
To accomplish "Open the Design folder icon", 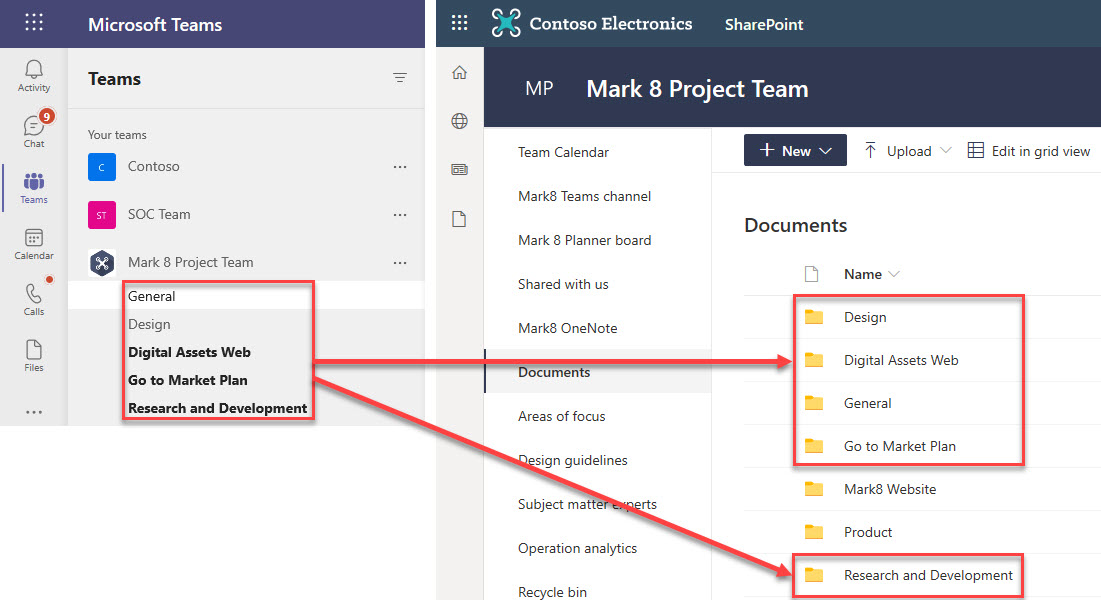I will [x=814, y=317].
